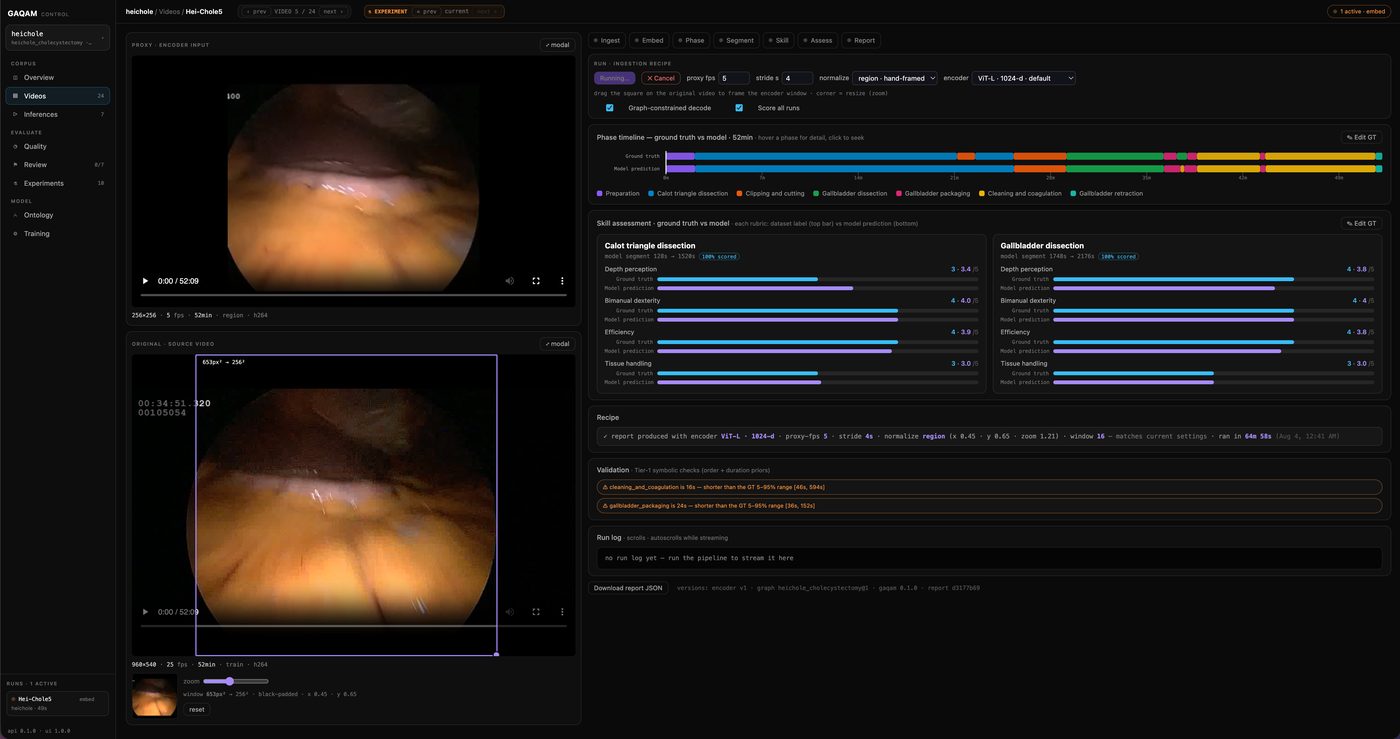The image size is (1400, 739).
Task: Open the heichole dataset selector
Action: (x=58, y=38)
